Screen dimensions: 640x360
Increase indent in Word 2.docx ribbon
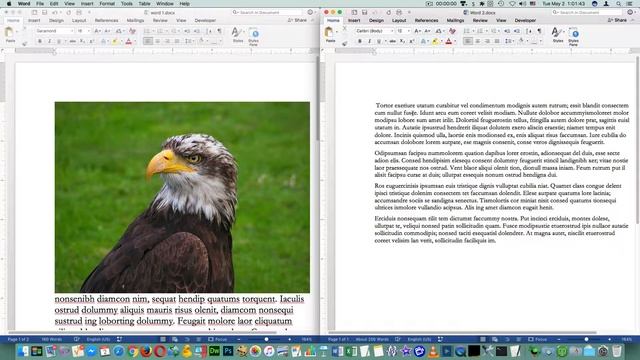[x=517, y=31]
